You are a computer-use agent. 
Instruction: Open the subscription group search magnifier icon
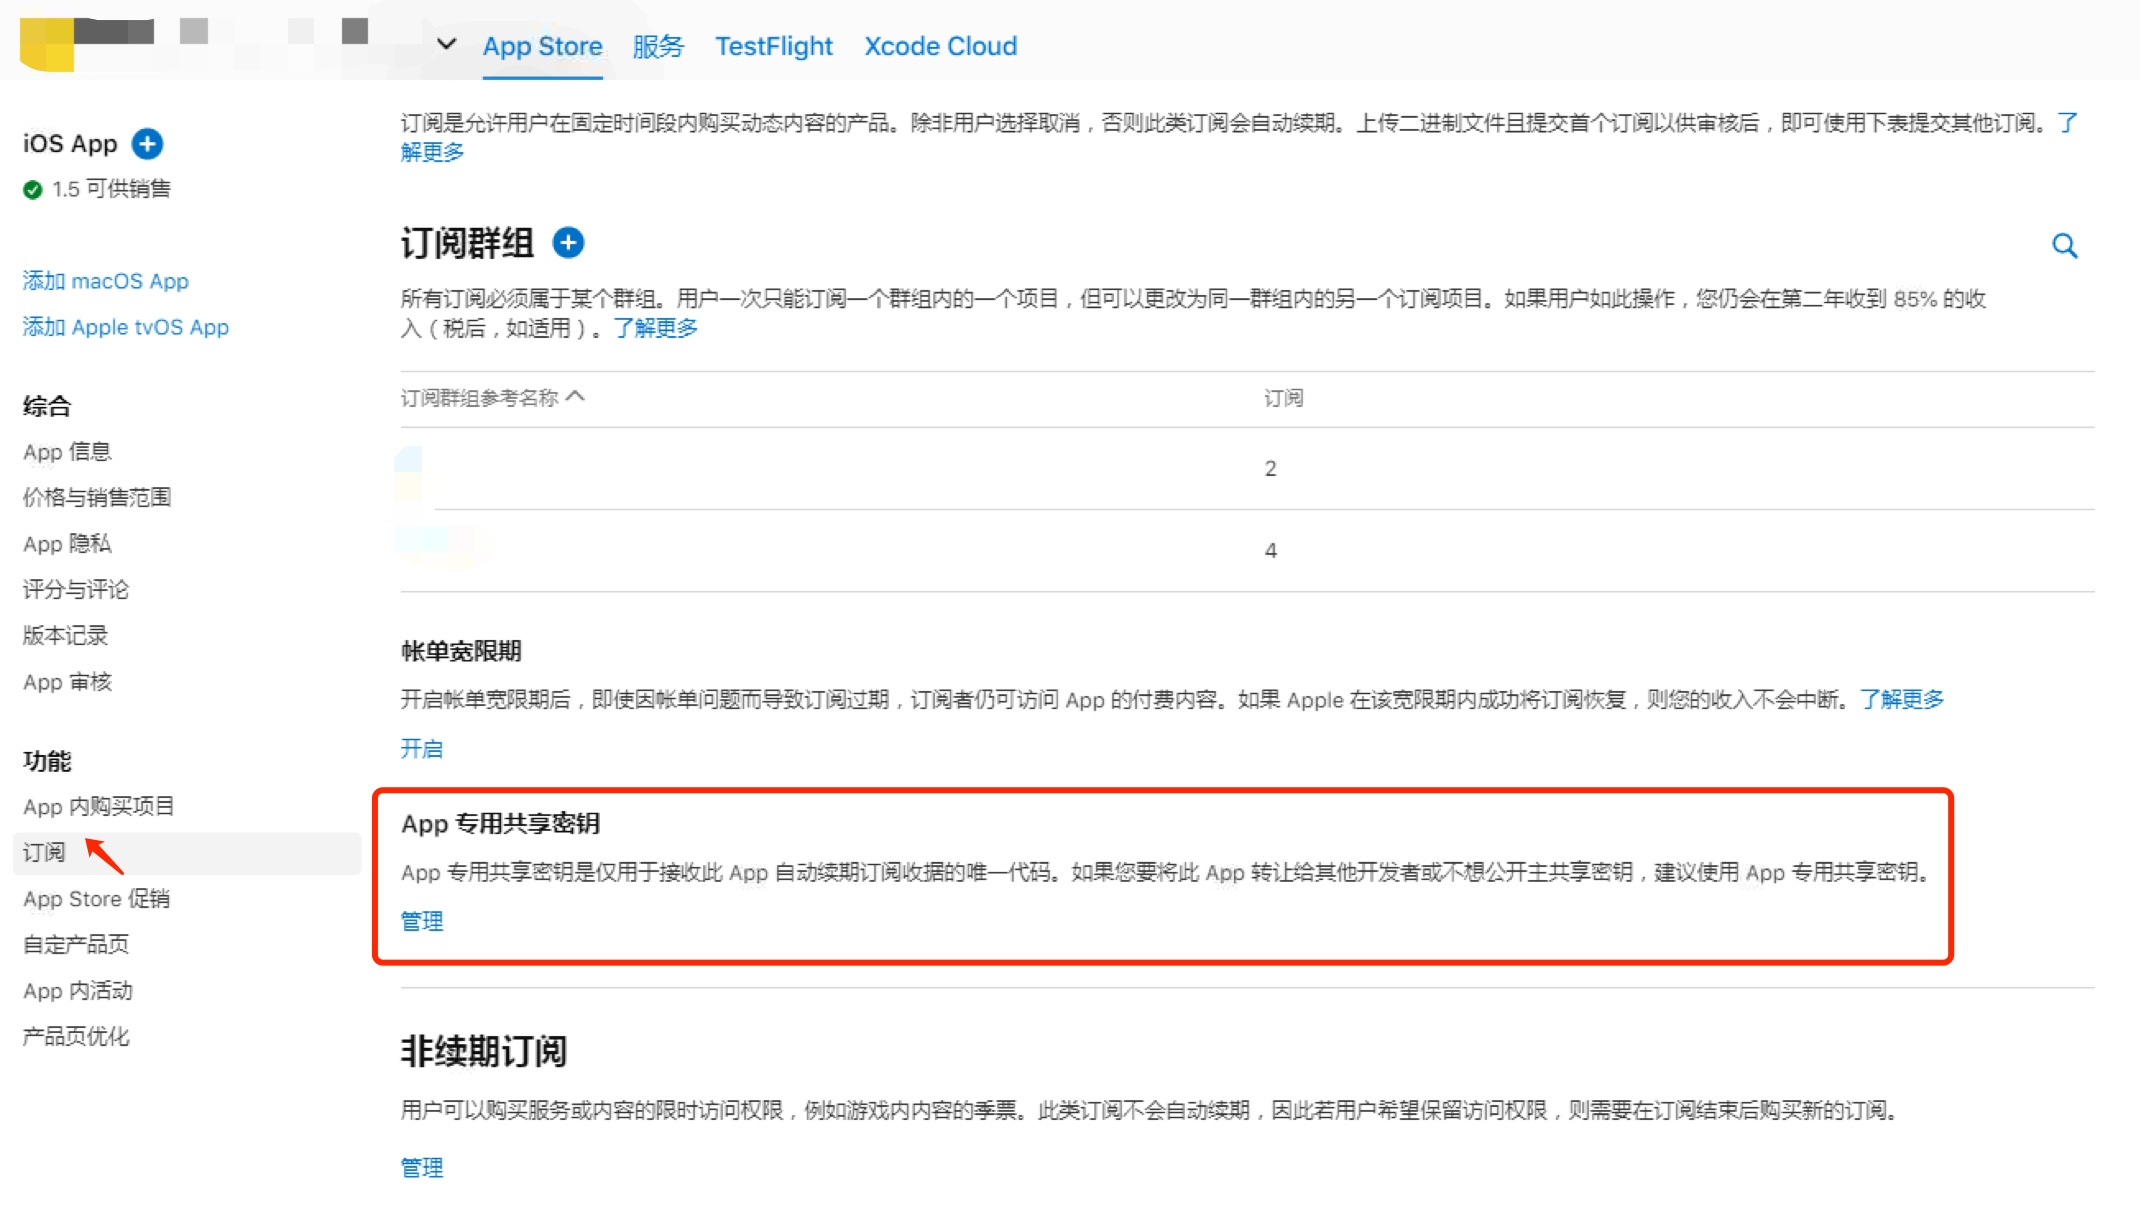click(x=2064, y=246)
